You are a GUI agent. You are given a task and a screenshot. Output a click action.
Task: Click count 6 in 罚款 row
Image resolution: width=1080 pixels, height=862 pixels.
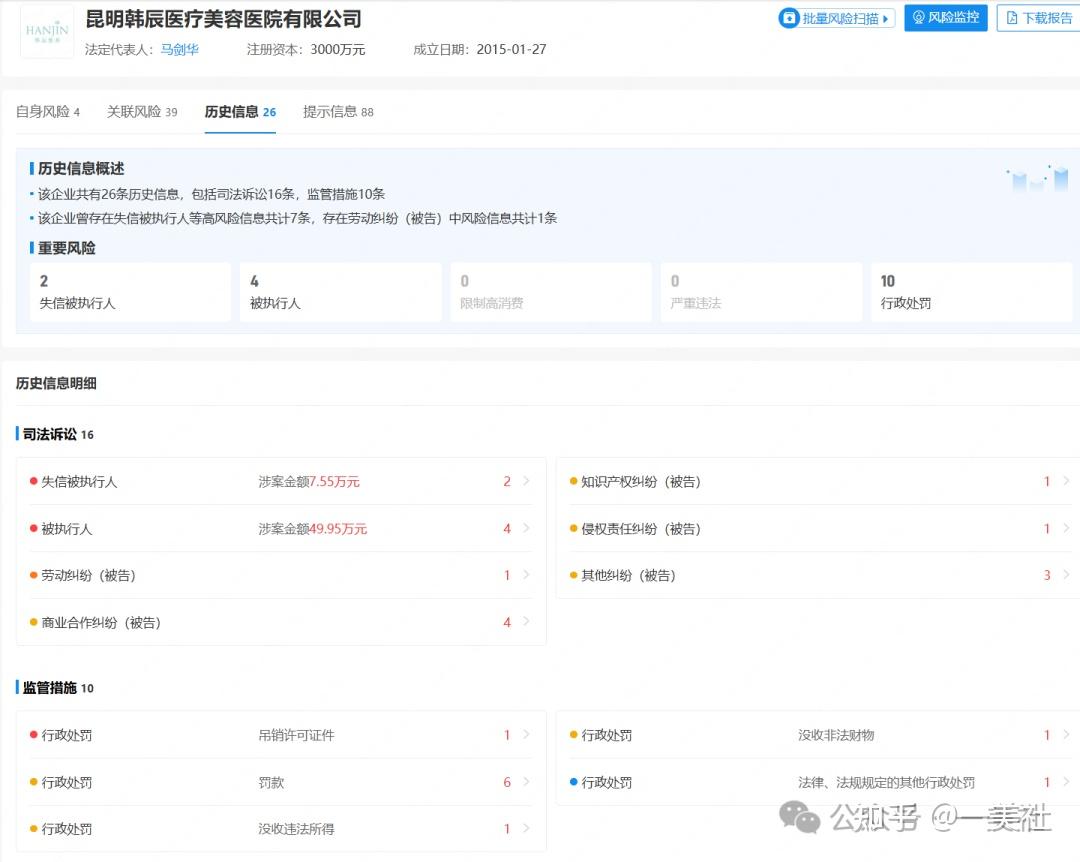(x=507, y=782)
